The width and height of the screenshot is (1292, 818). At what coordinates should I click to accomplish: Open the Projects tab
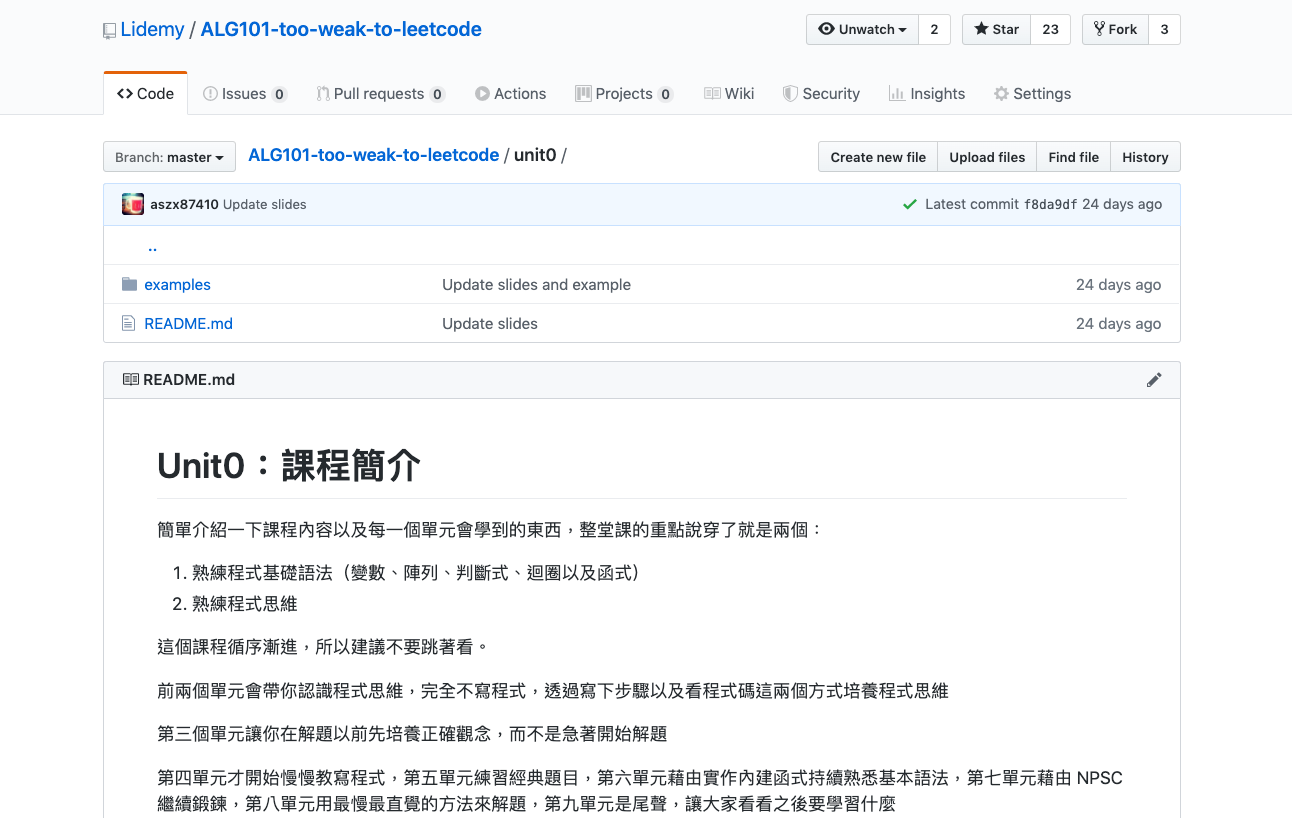[x=624, y=93]
